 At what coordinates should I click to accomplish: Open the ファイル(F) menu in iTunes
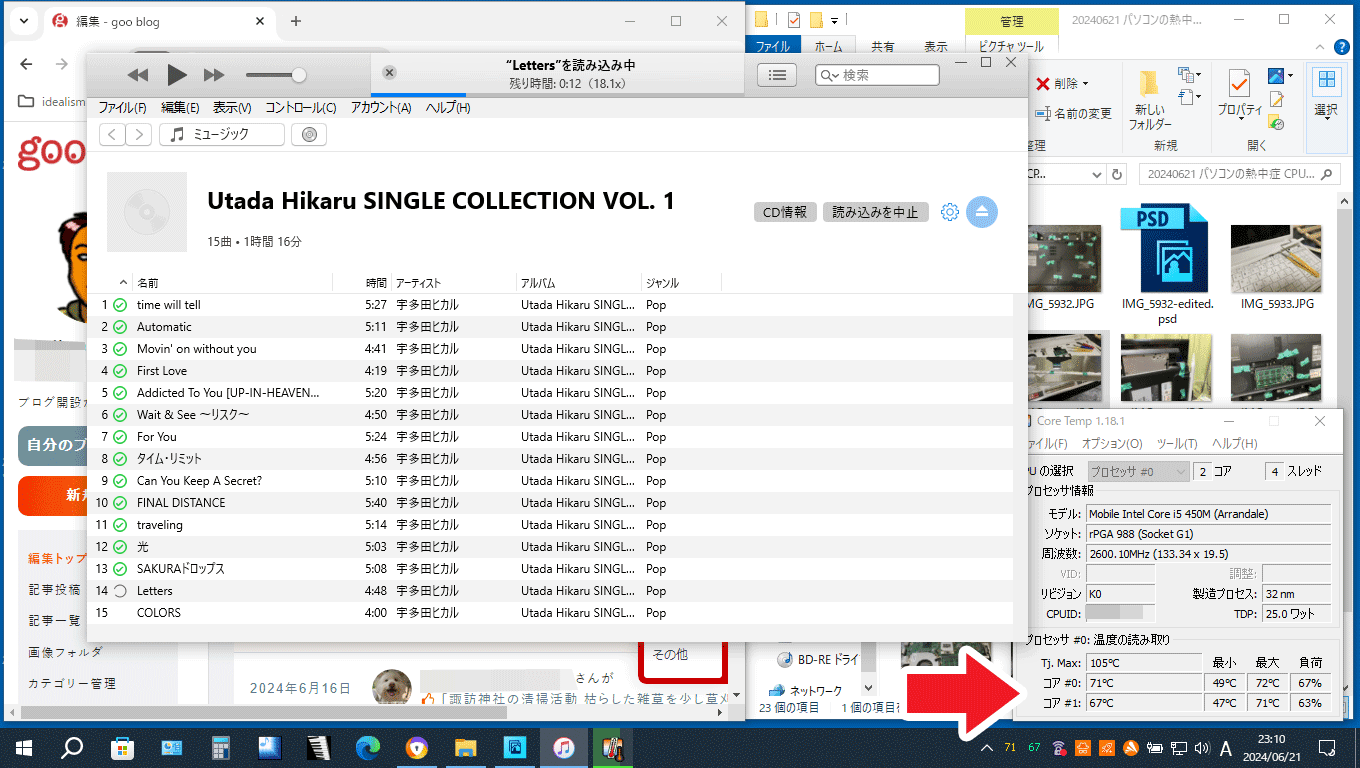tap(122, 108)
